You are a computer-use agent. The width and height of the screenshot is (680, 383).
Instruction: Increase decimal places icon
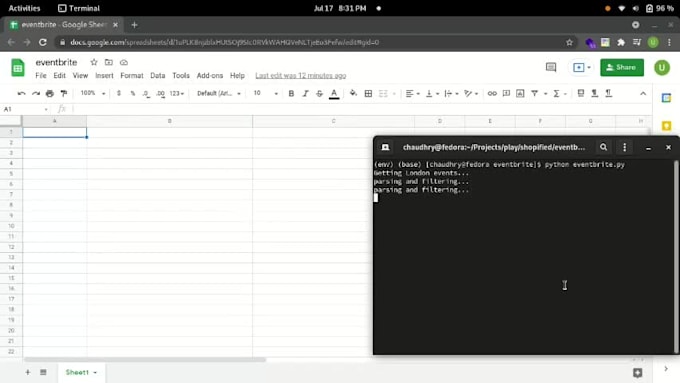160,93
